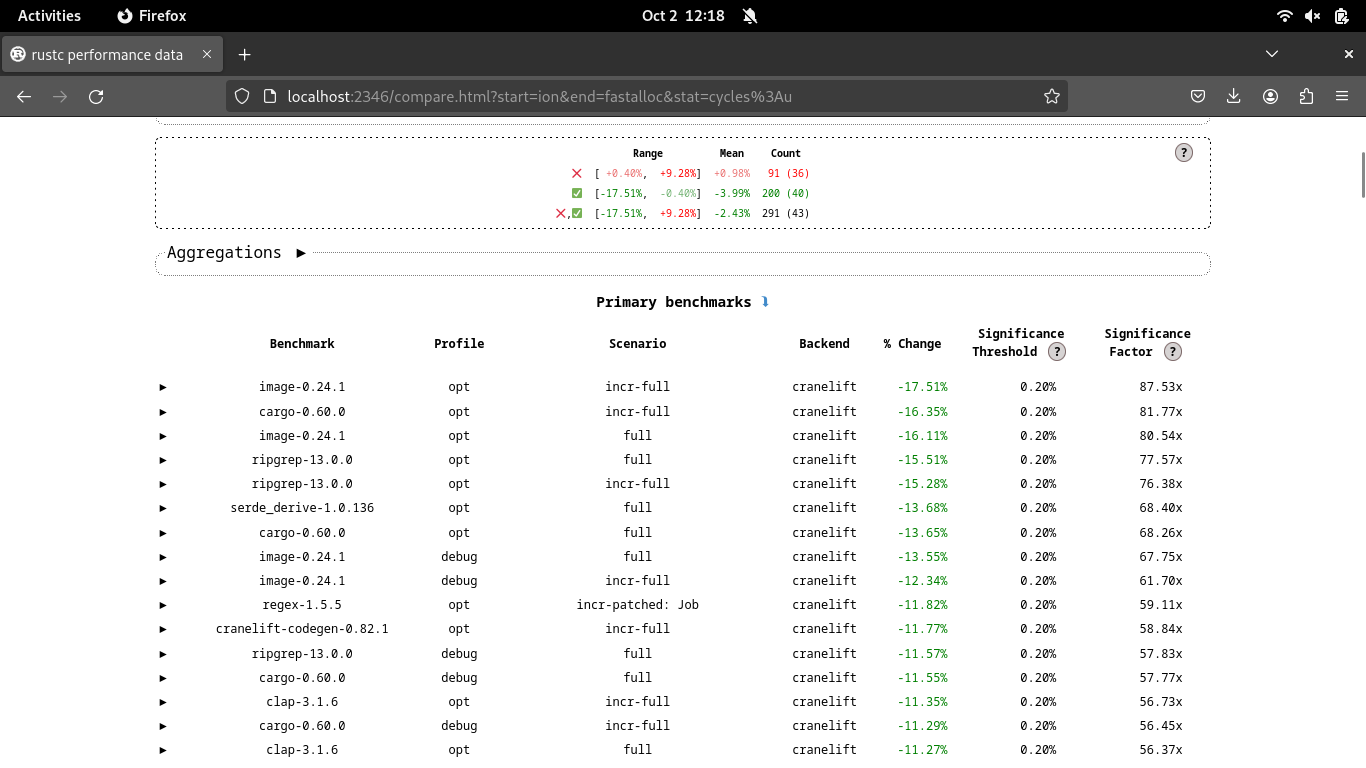Click the -17.51% change value in the table
Image resolution: width=1366 pixels, height=768 pixels.
[922, 387]
